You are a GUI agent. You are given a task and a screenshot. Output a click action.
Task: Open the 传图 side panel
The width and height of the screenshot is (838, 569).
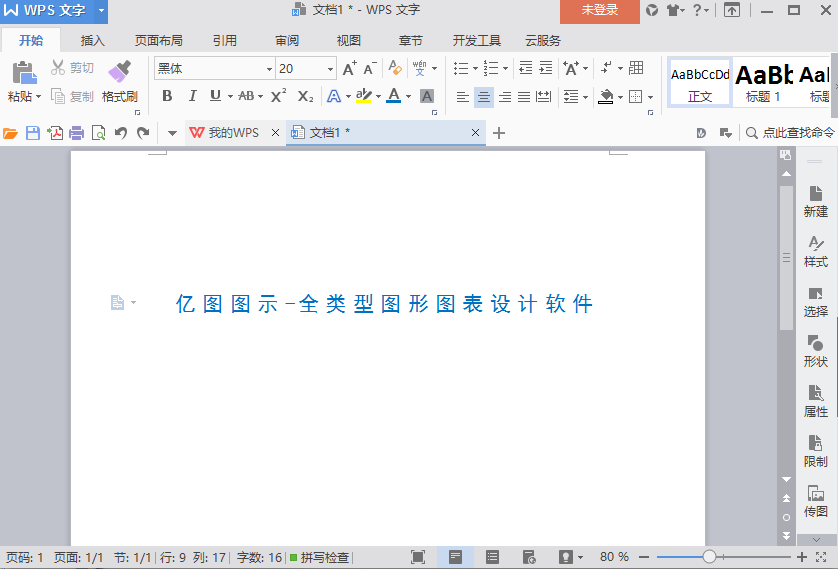[816, 501]
